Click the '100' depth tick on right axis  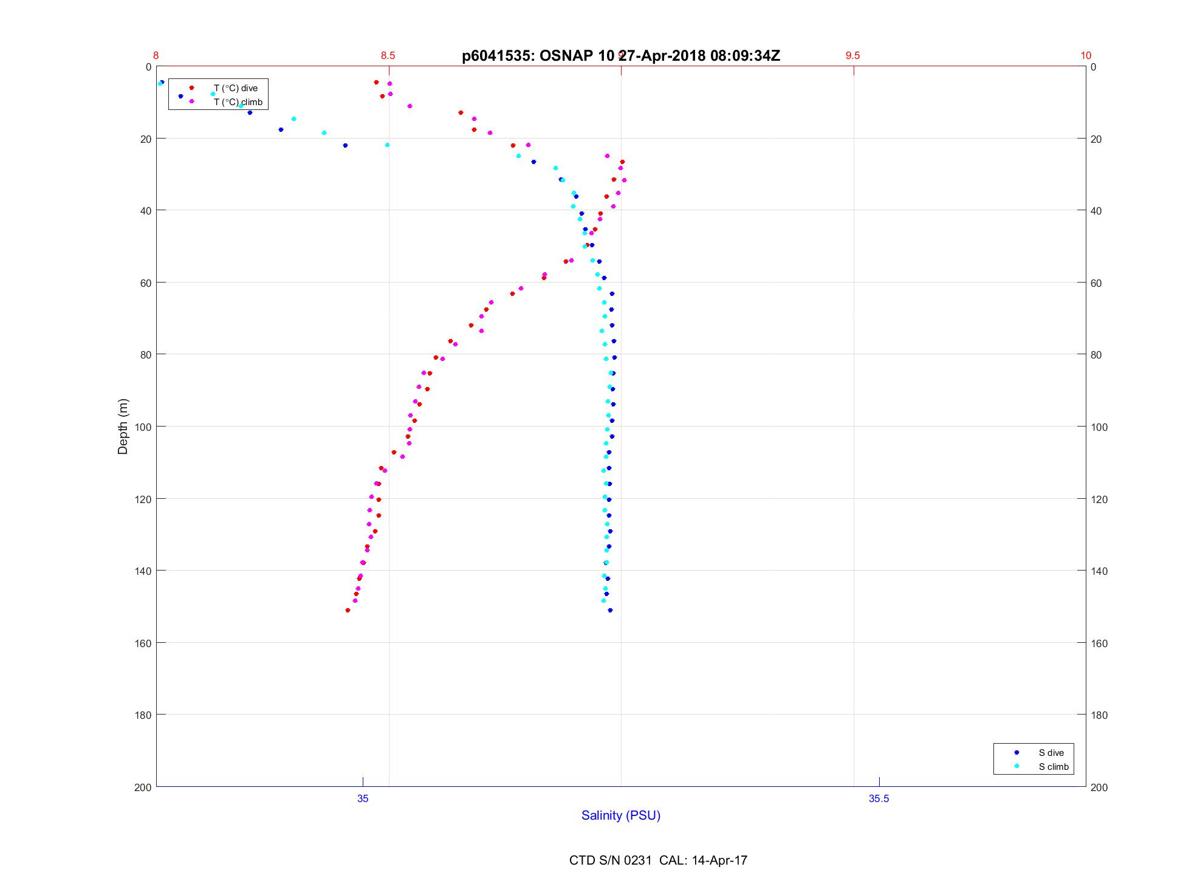pyautogui.click(x=1099, y=427)
